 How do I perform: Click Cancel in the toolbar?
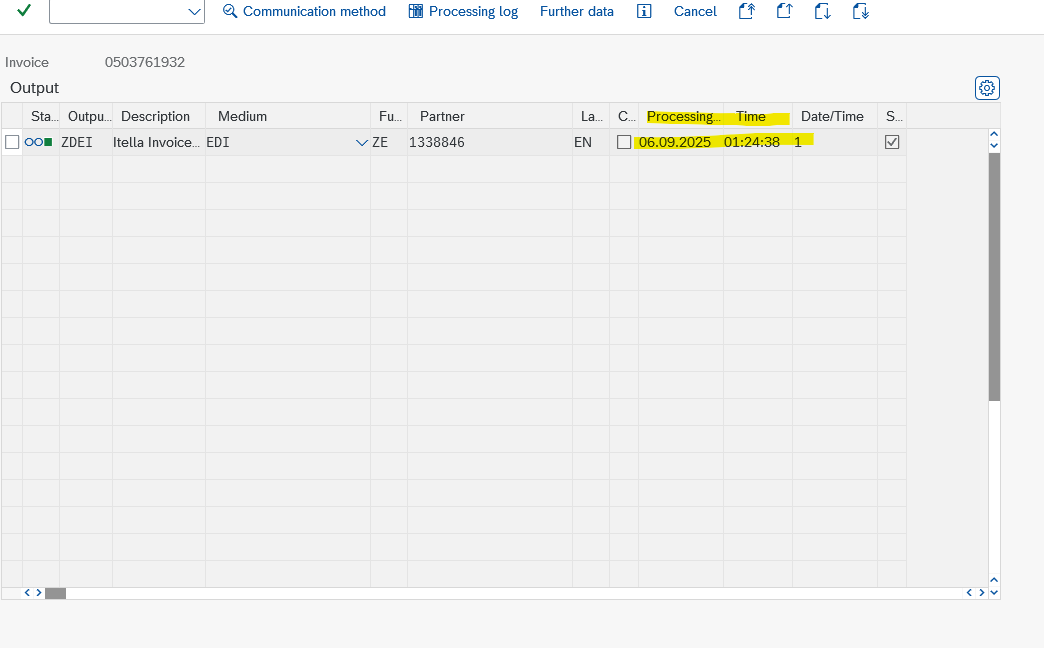(695, 11)
